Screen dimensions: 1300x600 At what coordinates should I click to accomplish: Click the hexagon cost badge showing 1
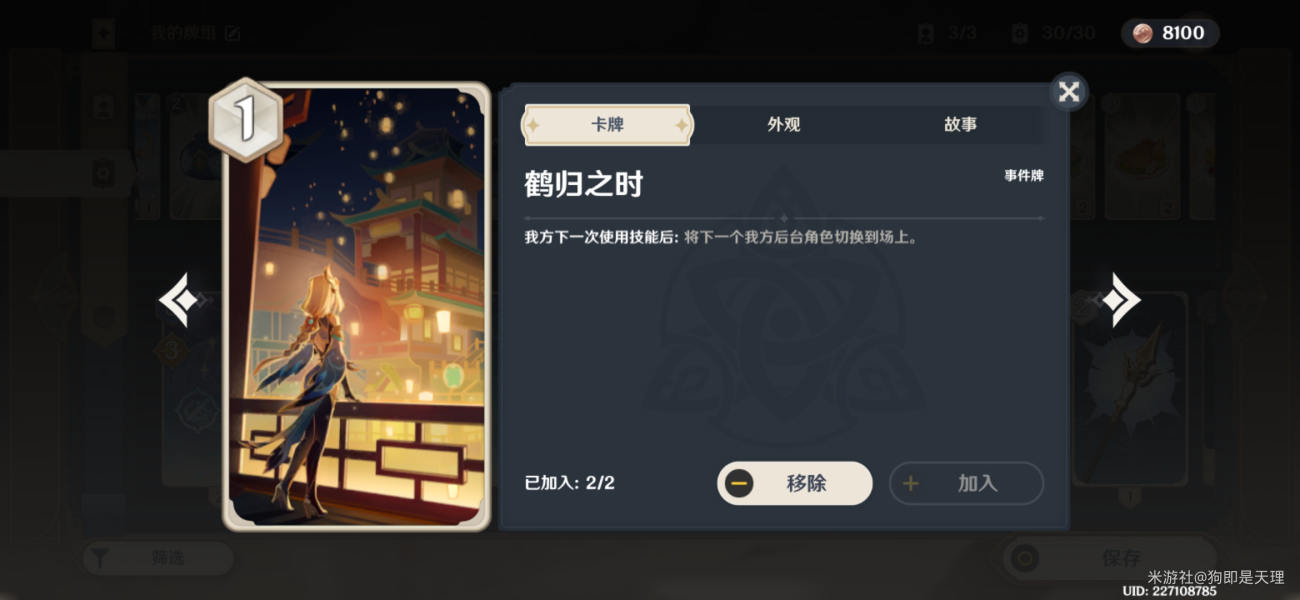coord(244,120)
